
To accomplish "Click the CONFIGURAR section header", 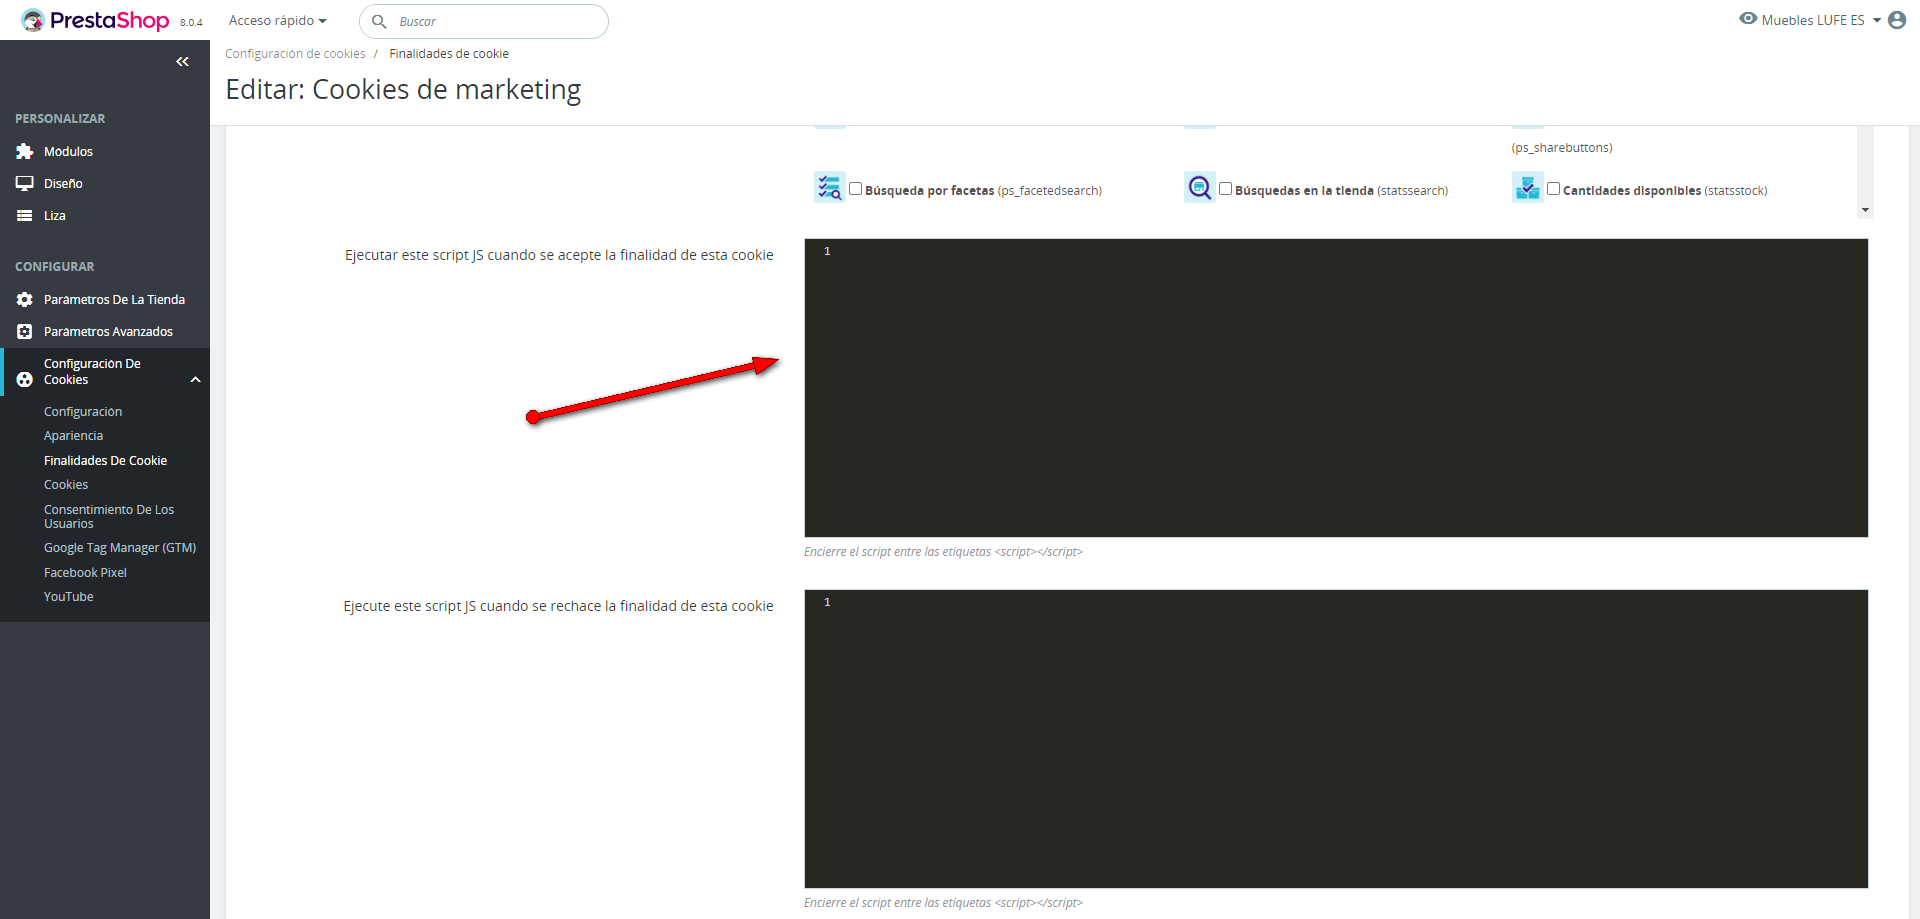I will (55, 267).
